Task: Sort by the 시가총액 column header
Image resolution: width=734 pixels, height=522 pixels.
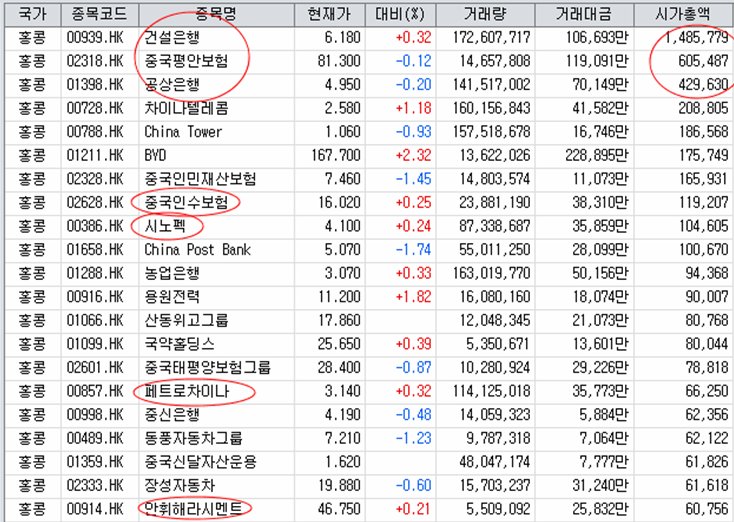Action: coord(683,14)
